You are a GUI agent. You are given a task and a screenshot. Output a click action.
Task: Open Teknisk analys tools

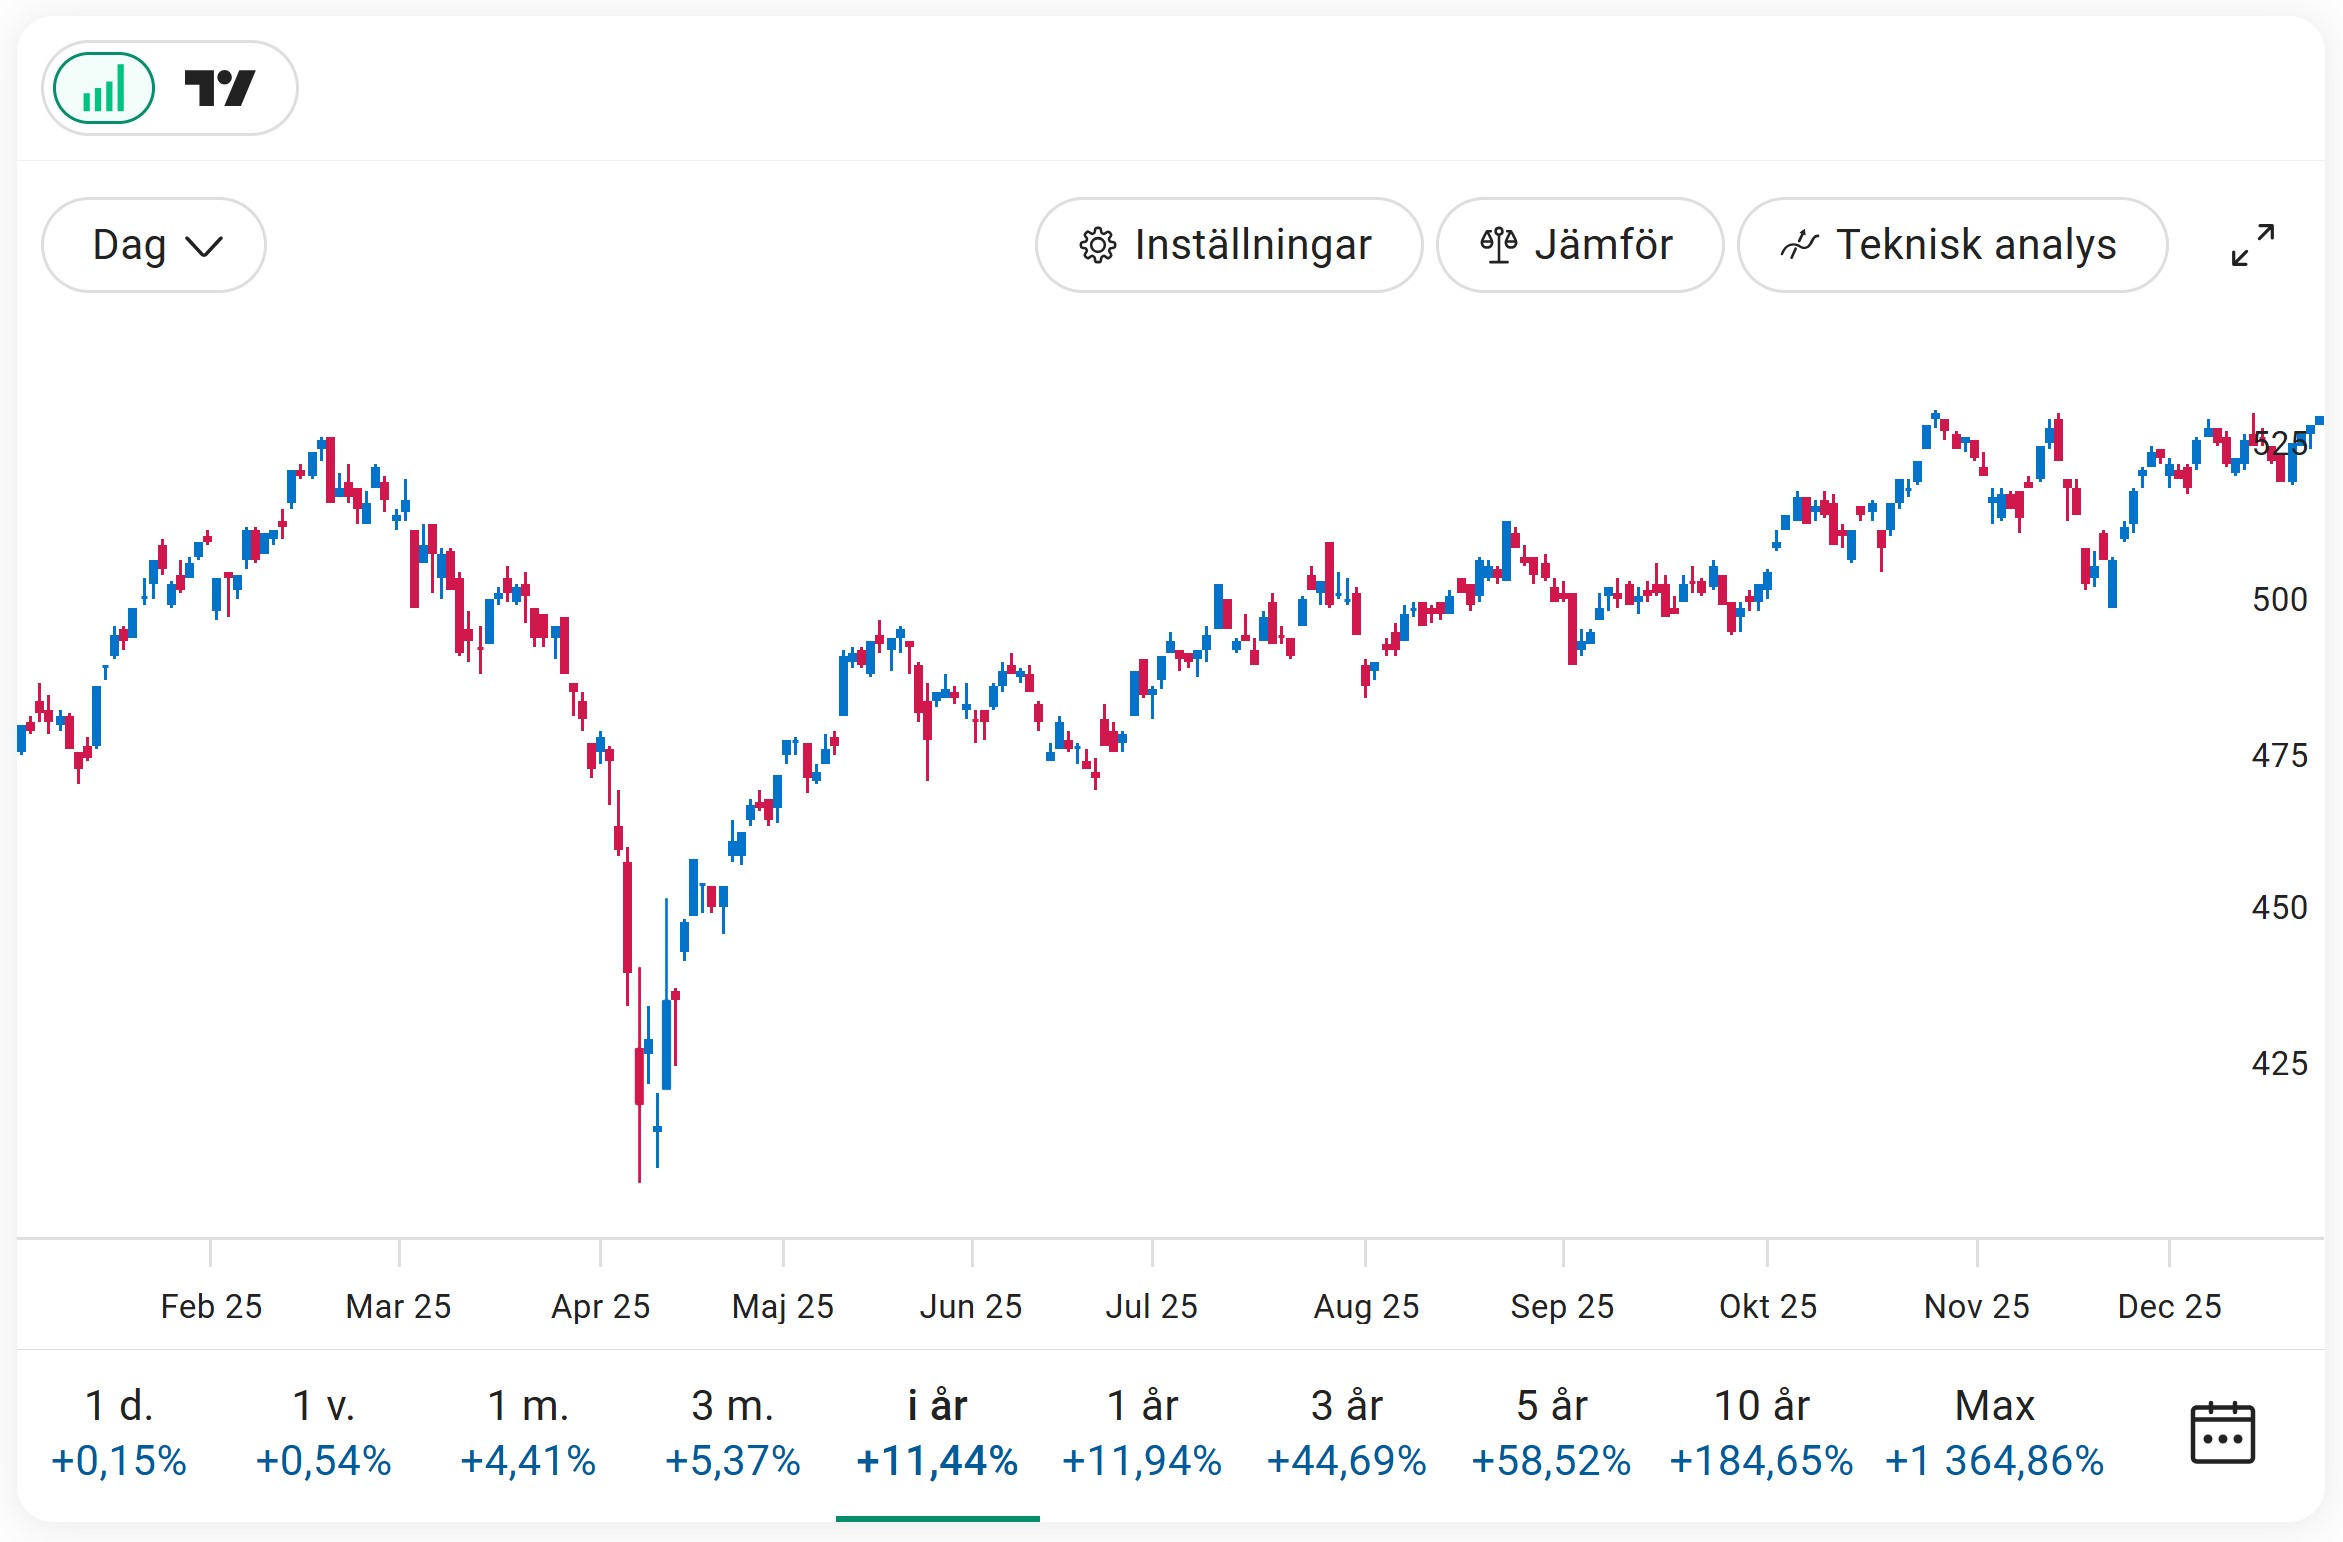(1951, 245)
